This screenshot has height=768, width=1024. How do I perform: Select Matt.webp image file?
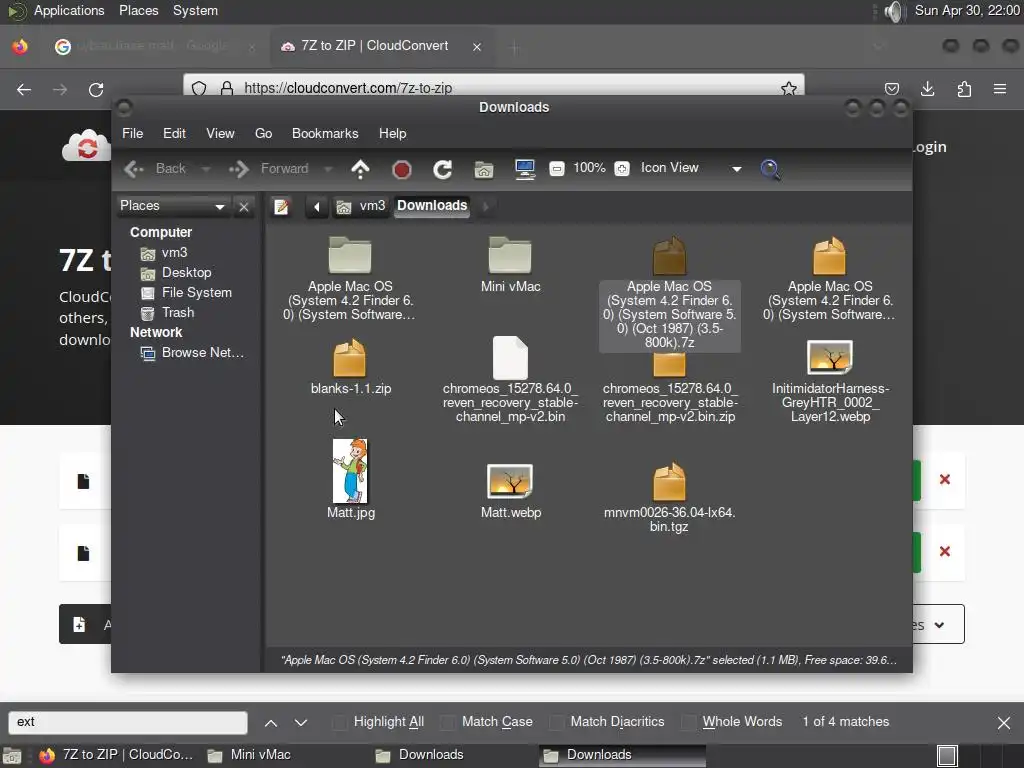click(x=510, y=491)
